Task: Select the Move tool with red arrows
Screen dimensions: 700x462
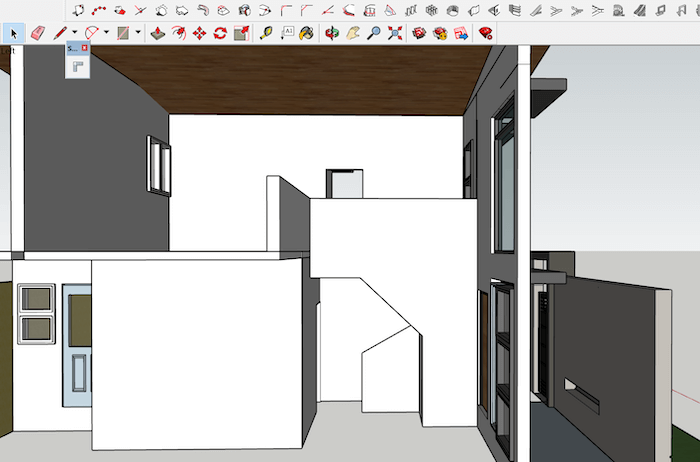Action: 199,33
